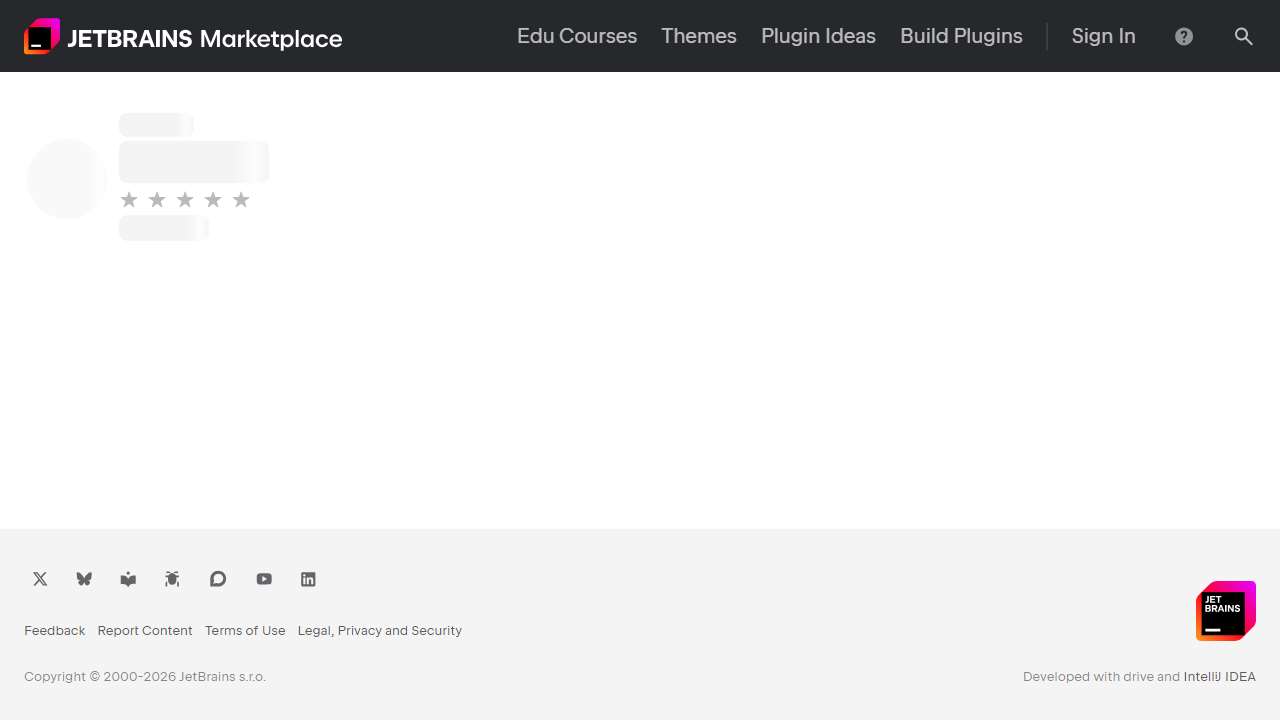Click the JetBrains Marketplace logo
The image size is (1280, 720).
(x=183, y=36)
